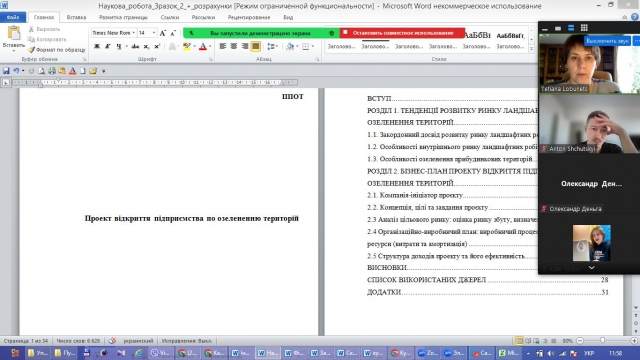Click the Grow Font icon

(x=163, y=33)
